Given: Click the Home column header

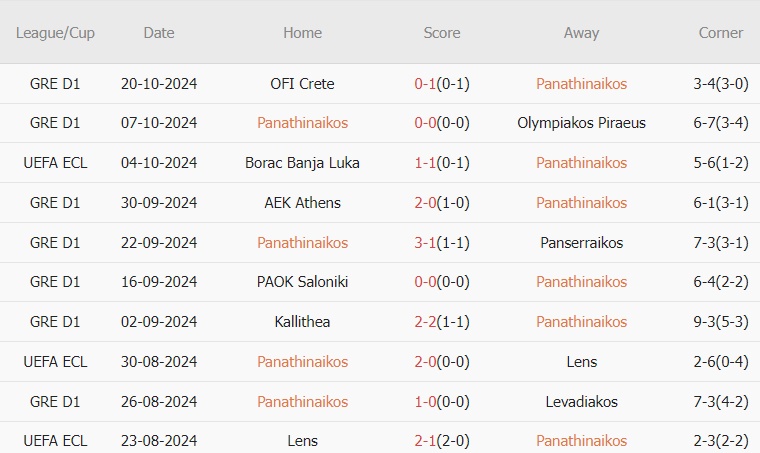Looking at the screenshot, I should coord(302,33).
